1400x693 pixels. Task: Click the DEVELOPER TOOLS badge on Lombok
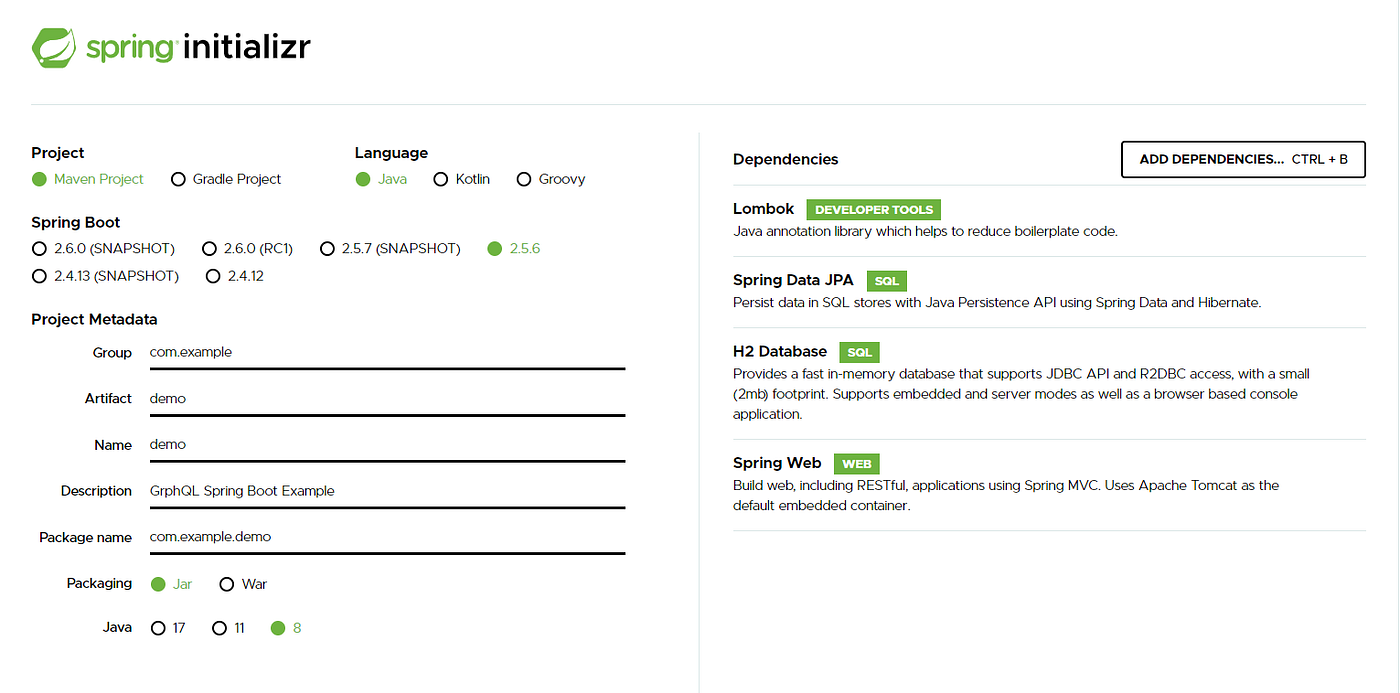(x=873, y=209)
